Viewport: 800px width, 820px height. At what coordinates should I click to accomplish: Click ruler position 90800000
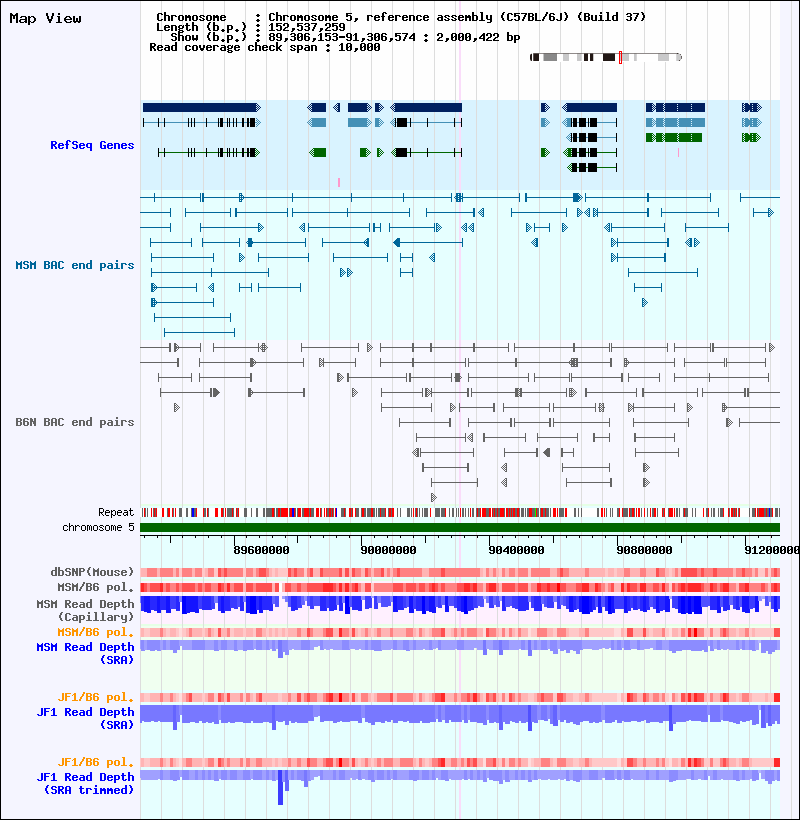(644, 550)
